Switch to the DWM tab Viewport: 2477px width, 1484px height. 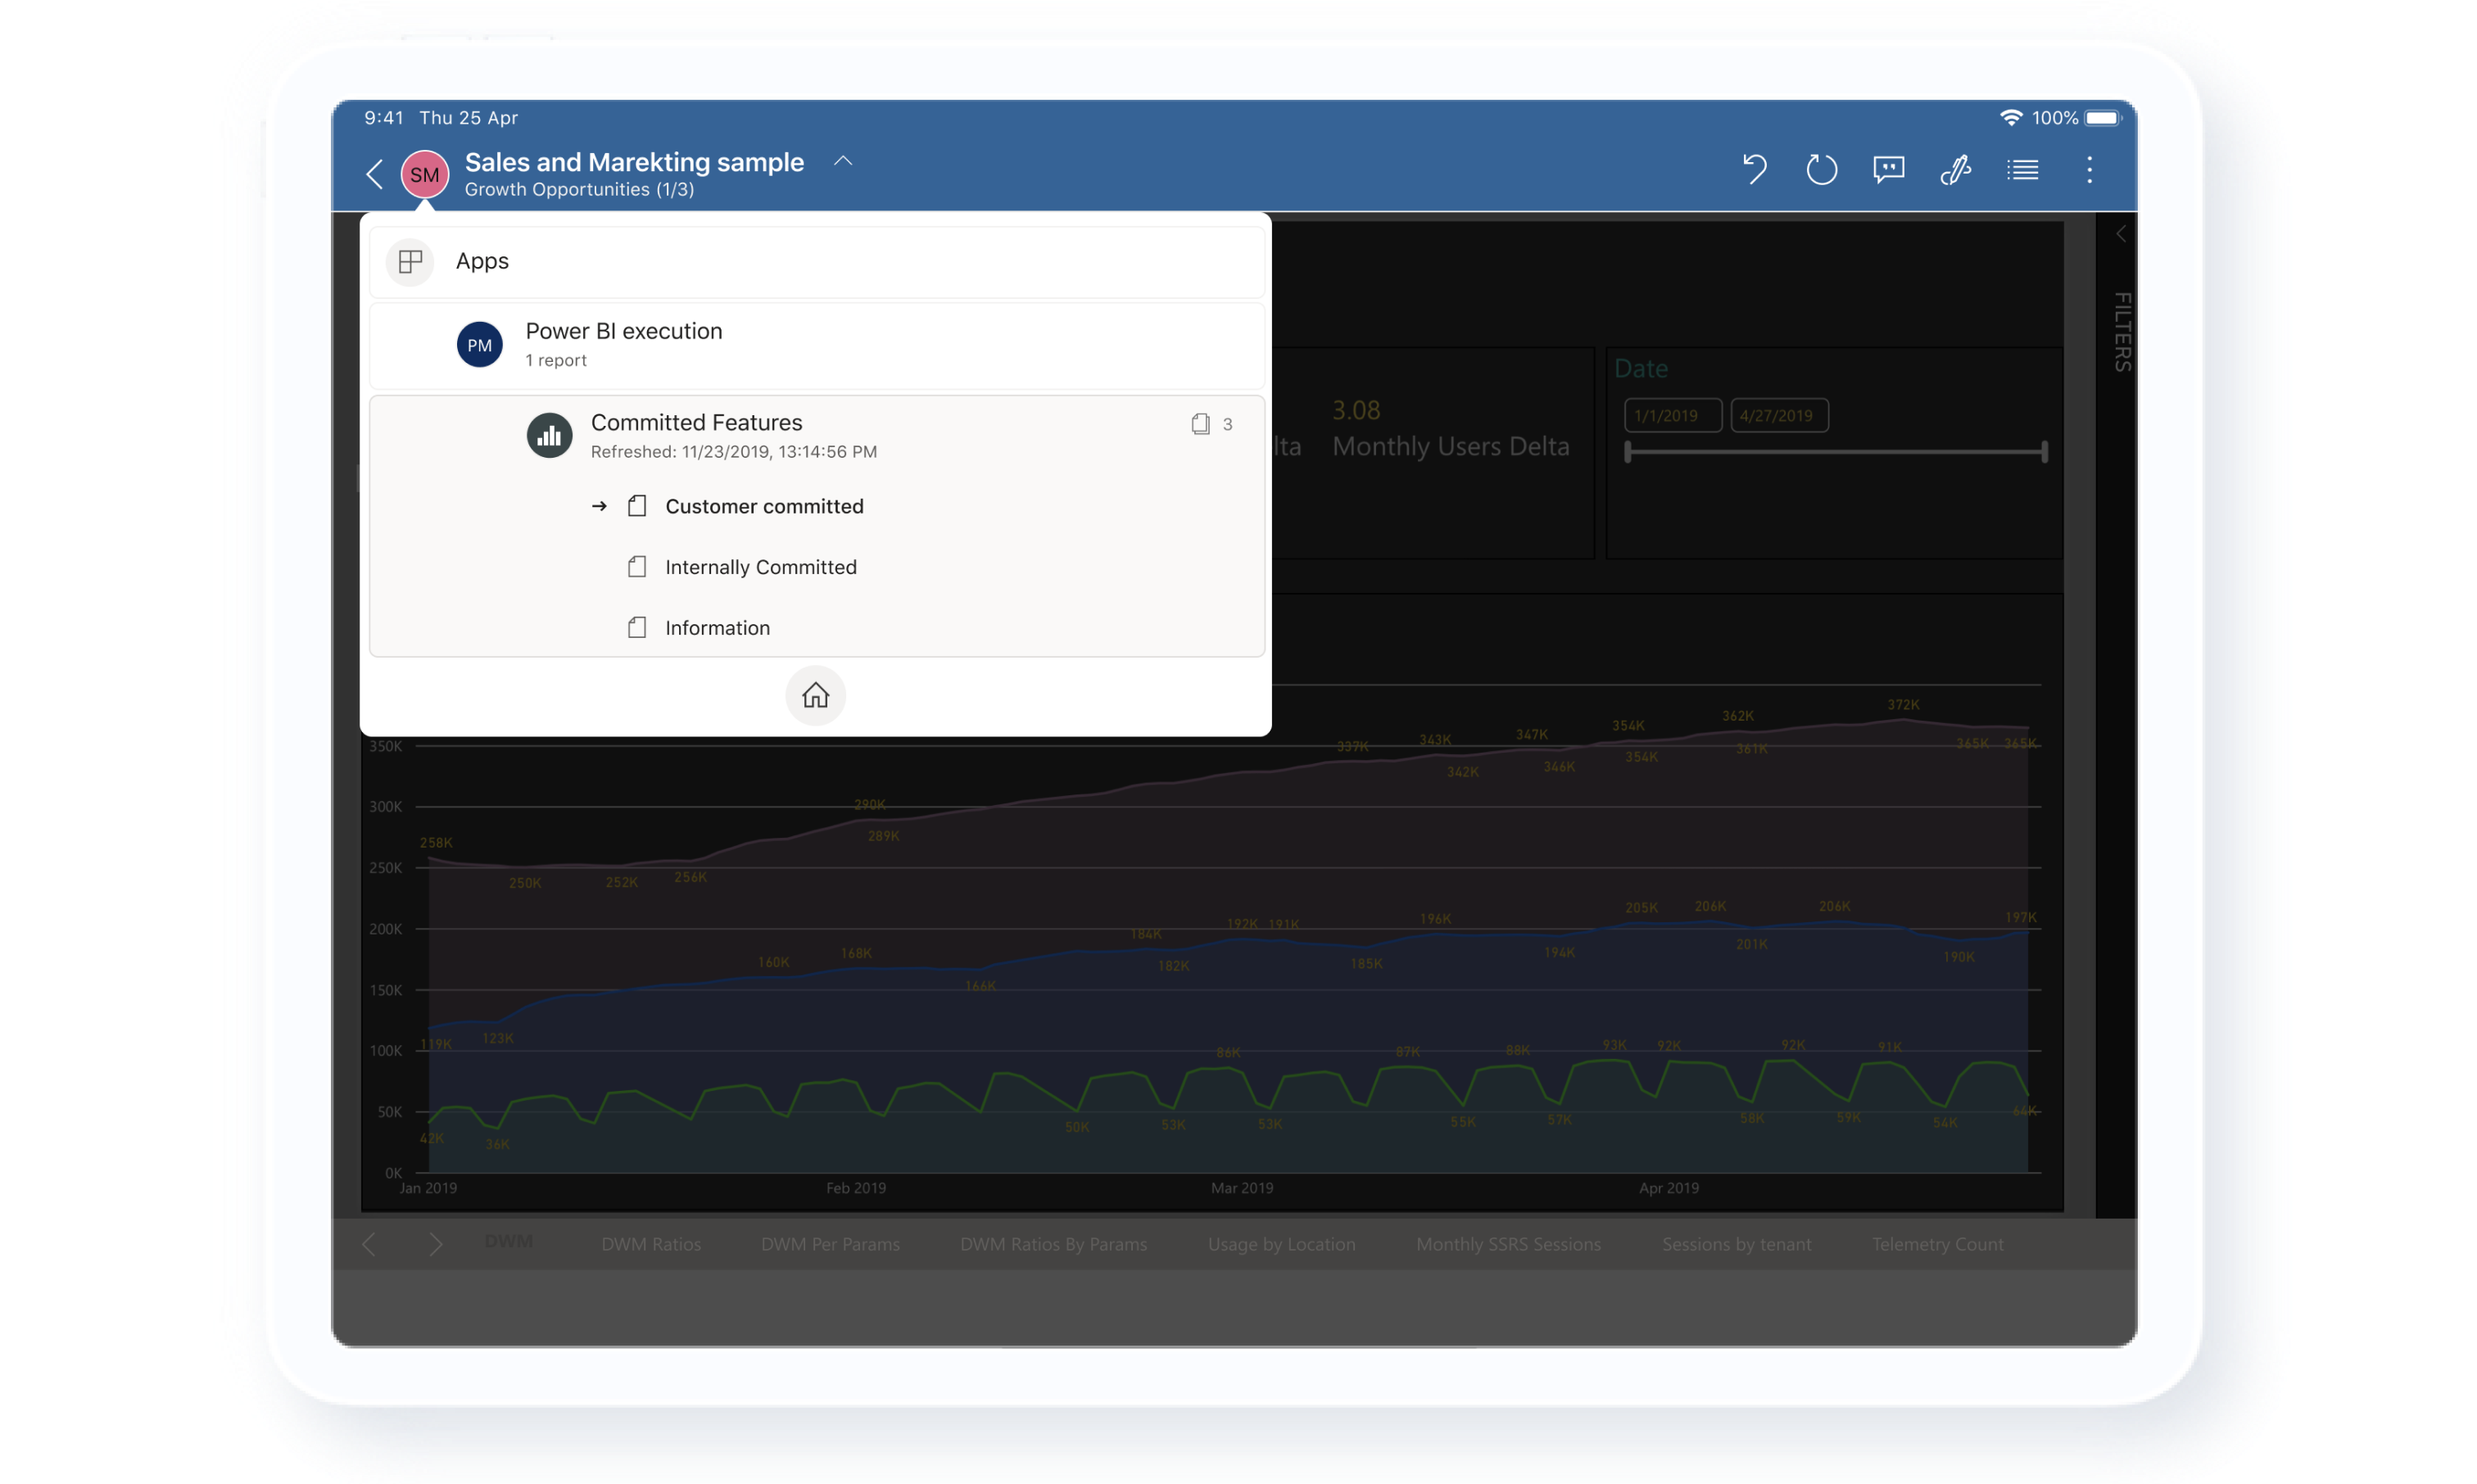click(x=508, y=1243)
